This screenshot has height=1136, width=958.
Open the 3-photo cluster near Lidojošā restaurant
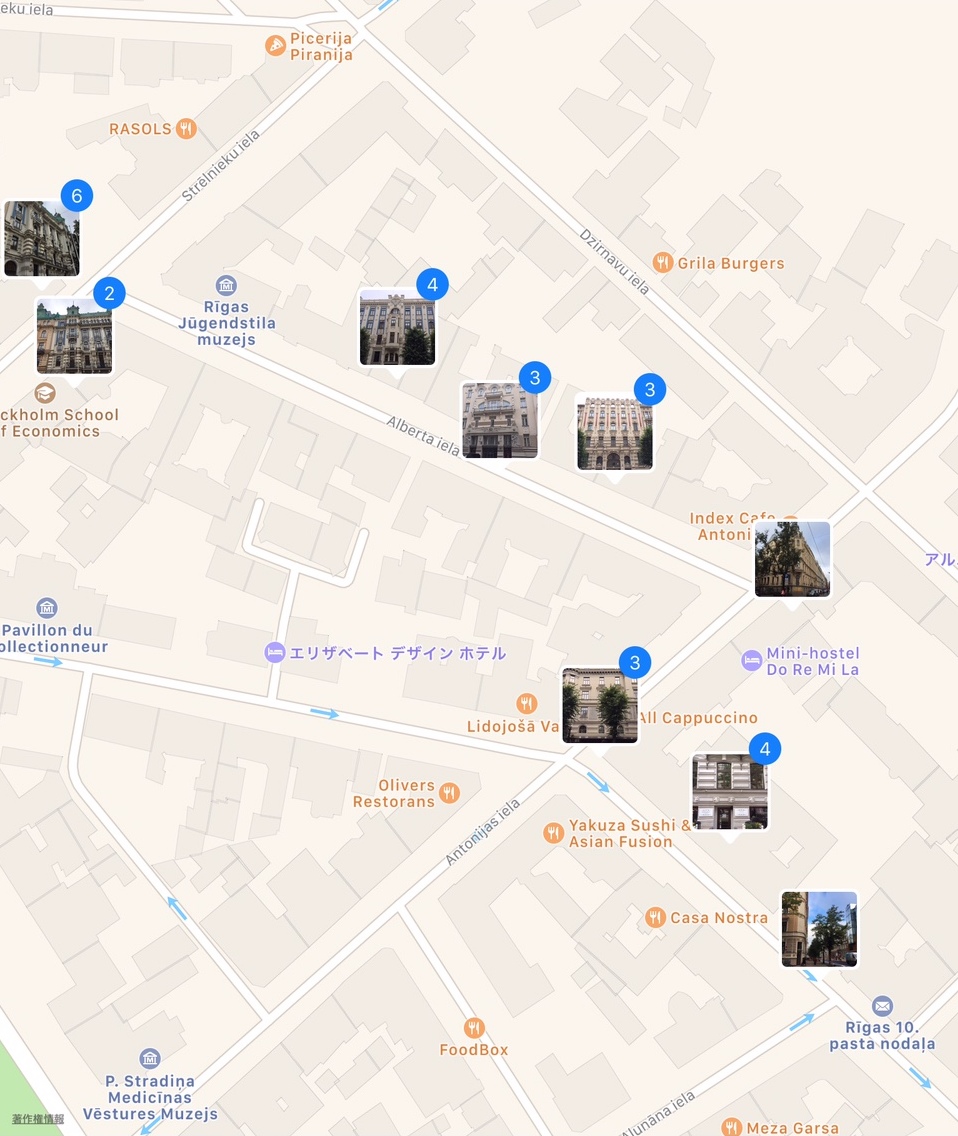599,705
